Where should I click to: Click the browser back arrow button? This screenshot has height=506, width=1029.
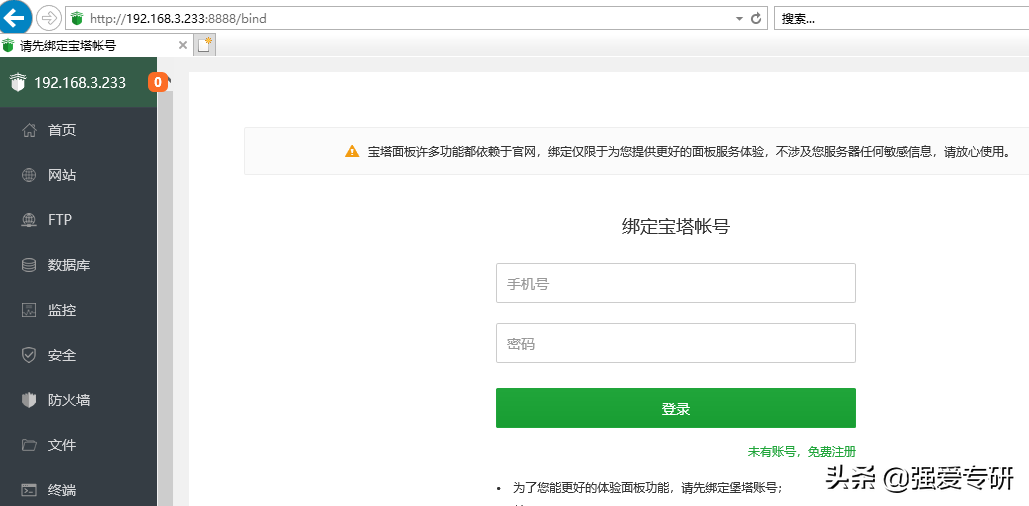(x=14, y=17)
